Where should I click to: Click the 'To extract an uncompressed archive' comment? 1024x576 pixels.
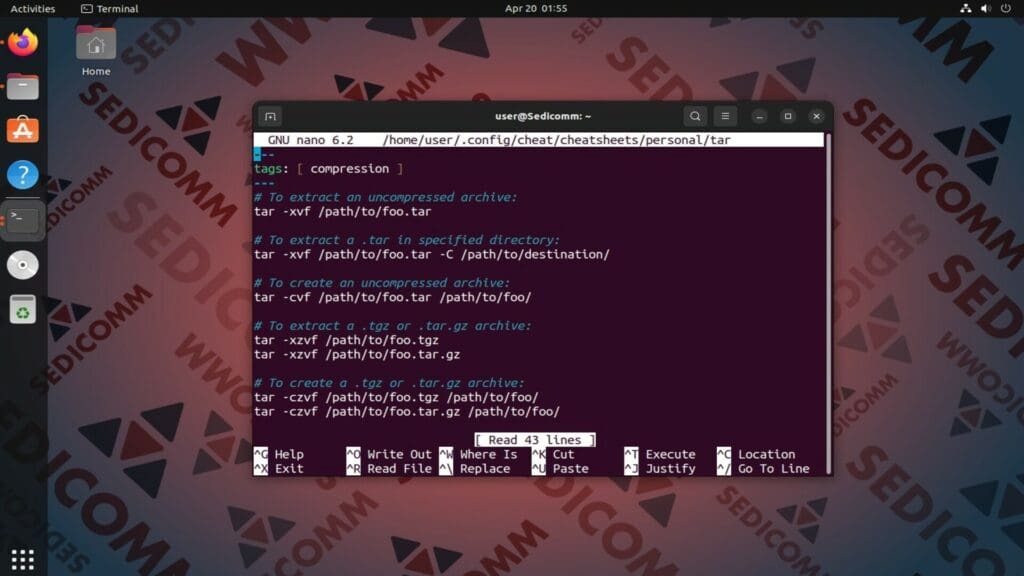385,197
